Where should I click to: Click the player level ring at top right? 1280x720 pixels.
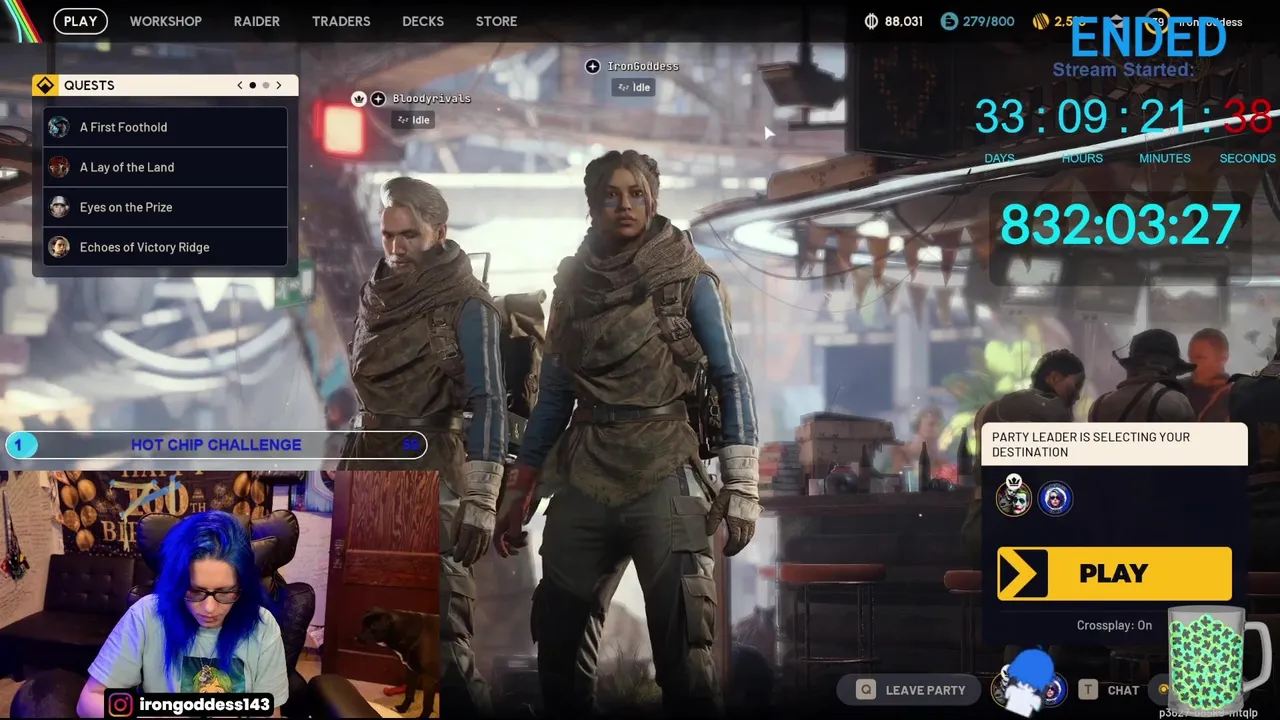click(1157, 21)
